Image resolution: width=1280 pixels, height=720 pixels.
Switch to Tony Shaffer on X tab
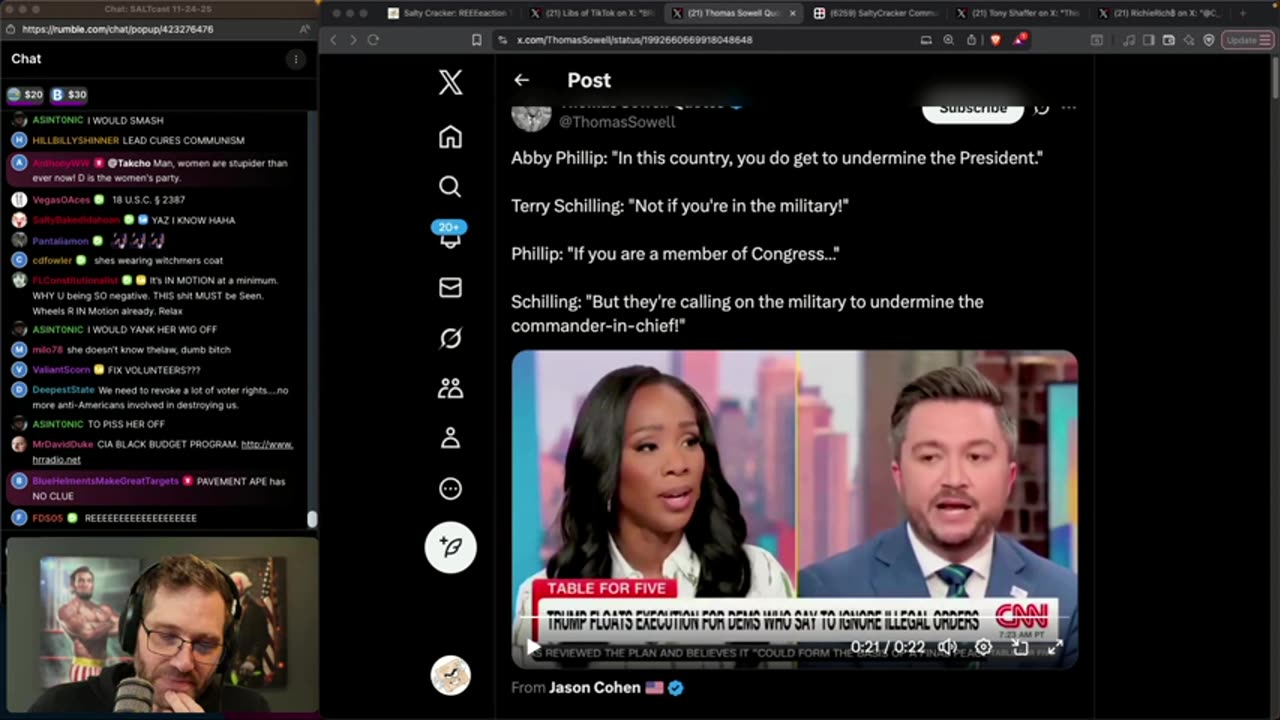[1017, 13]
